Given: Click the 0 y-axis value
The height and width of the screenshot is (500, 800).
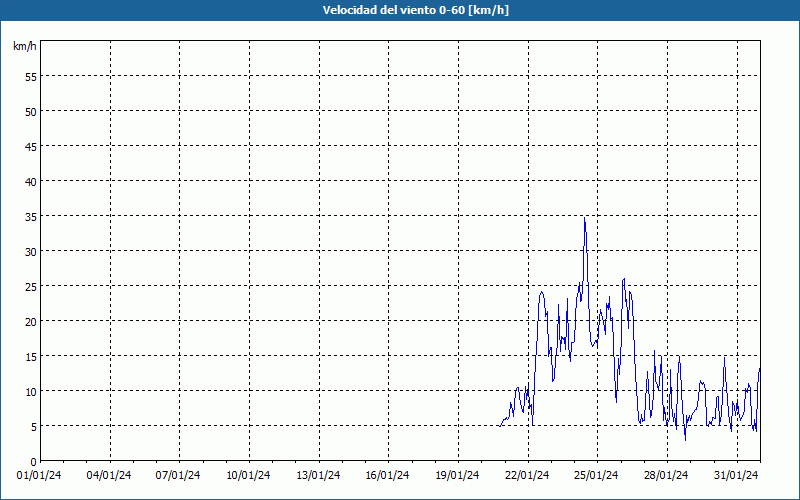Looking at the screenshot, I should coord(34,462).
